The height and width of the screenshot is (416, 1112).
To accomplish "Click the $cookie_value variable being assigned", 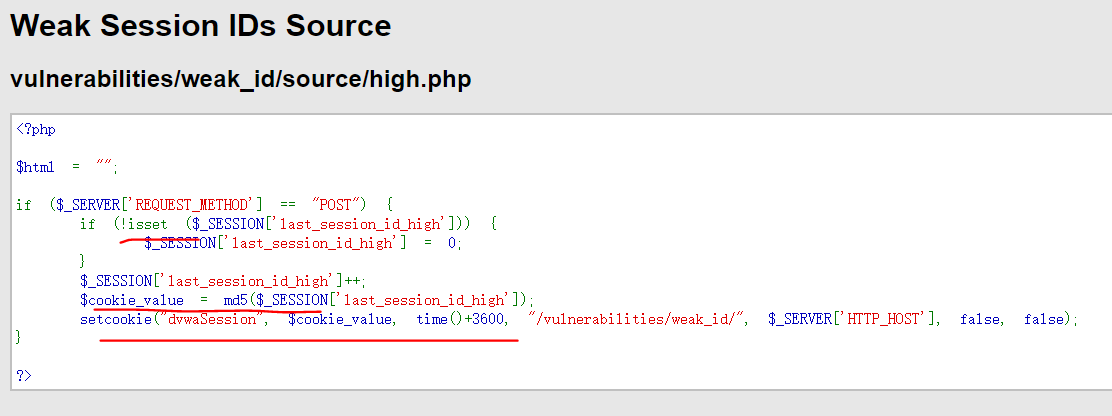I will click(x=132, y=300).
